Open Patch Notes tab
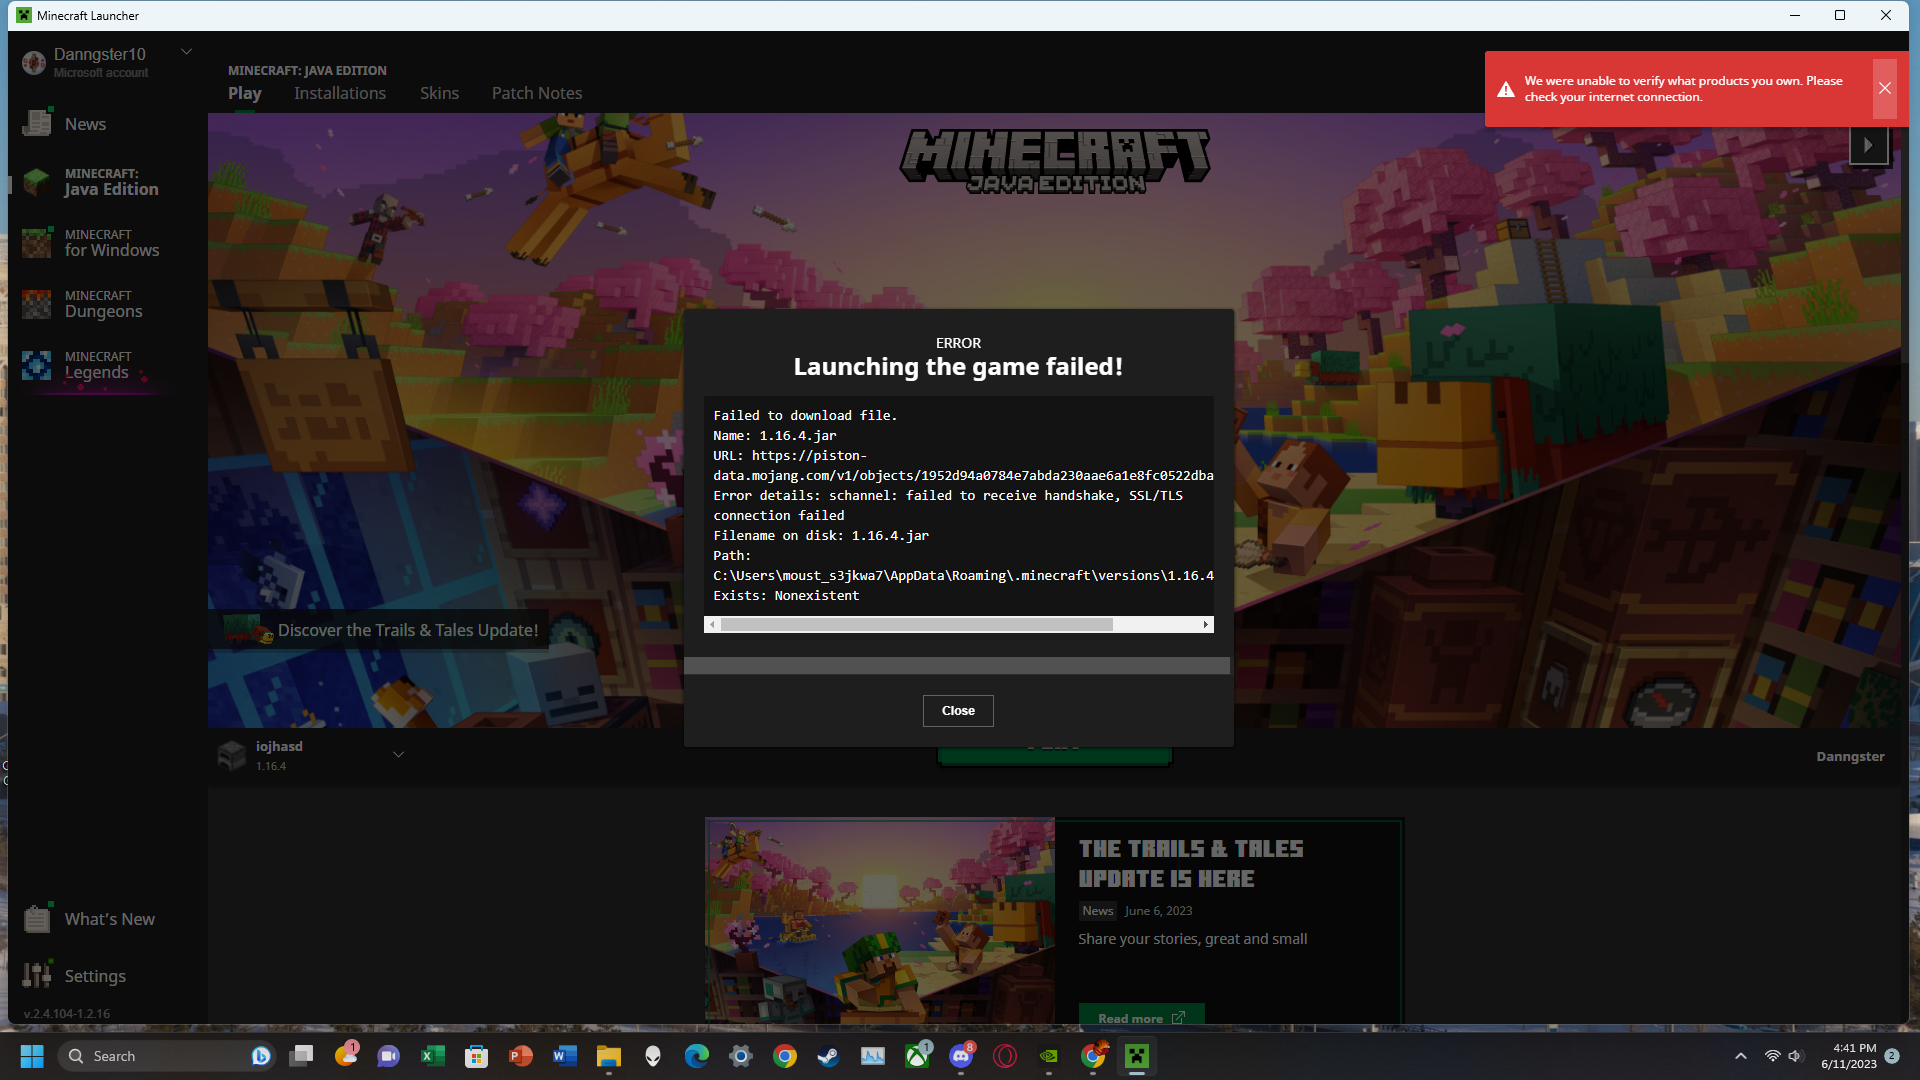The image size is (1920, 1080). (x=536, y=93)
